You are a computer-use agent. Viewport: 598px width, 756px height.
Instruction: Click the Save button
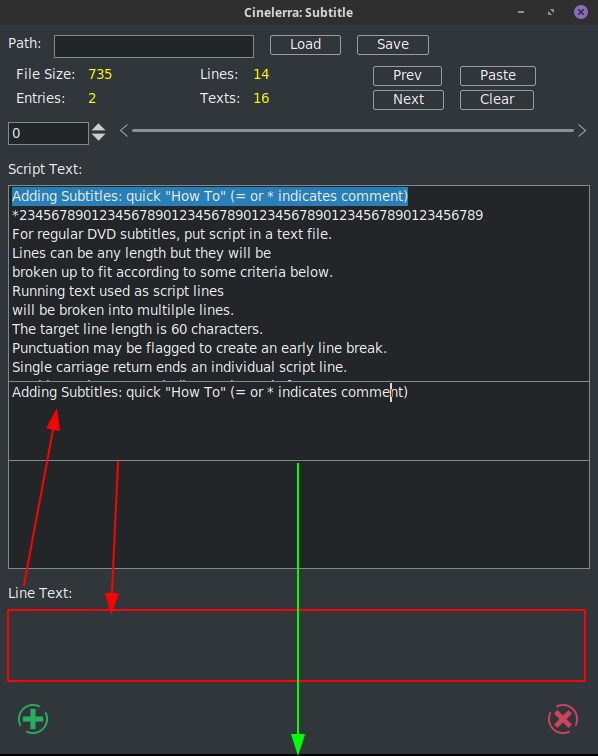pyautogui.click(x=393, y=45)
